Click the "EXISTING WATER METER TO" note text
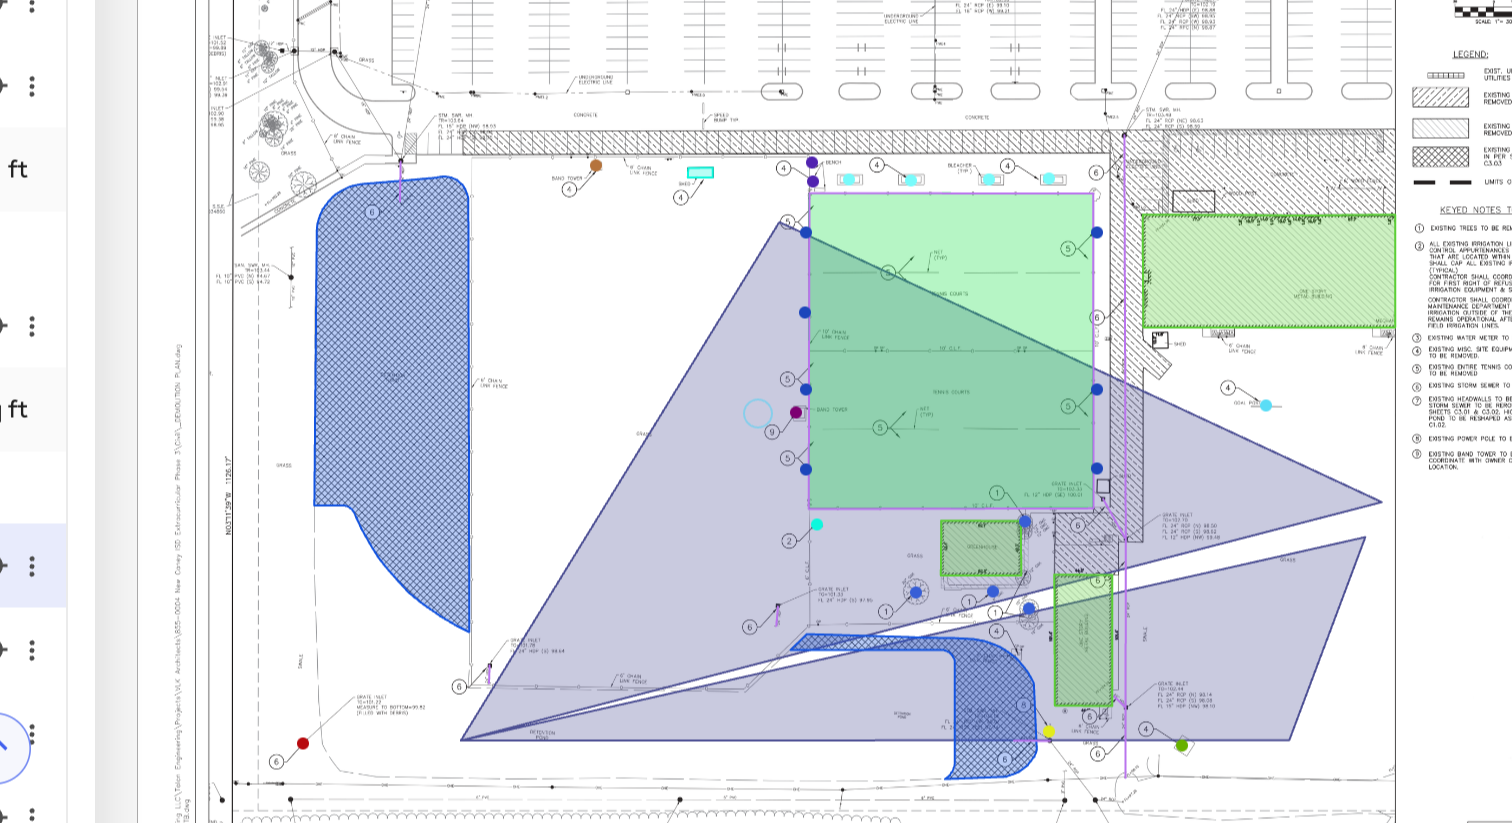The height and width of the screenshot is (823, 1512). tap(1470, 338)
